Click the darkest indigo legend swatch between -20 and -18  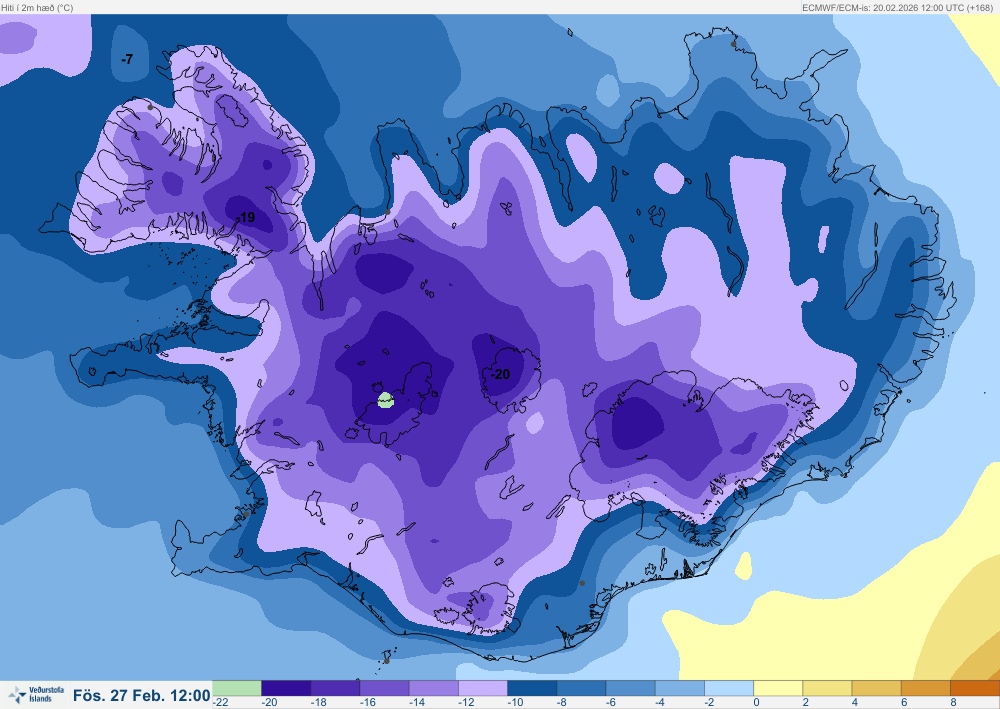286,688
